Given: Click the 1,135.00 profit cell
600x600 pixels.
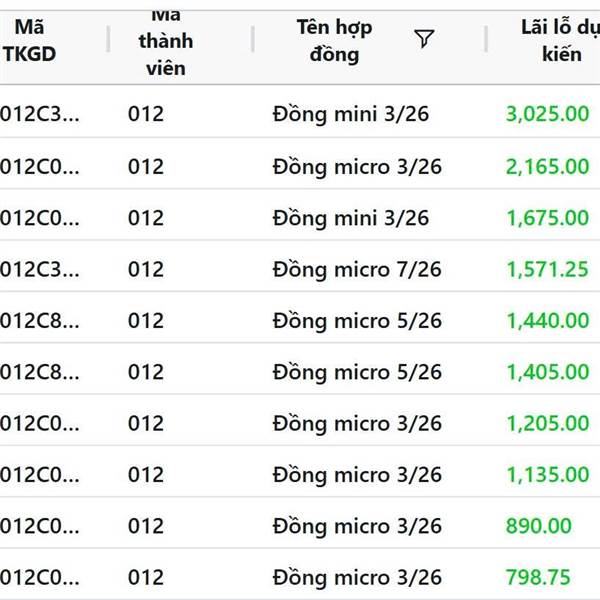Looking at the screenshot, I should pyautogui.click(x=547, y=475).
